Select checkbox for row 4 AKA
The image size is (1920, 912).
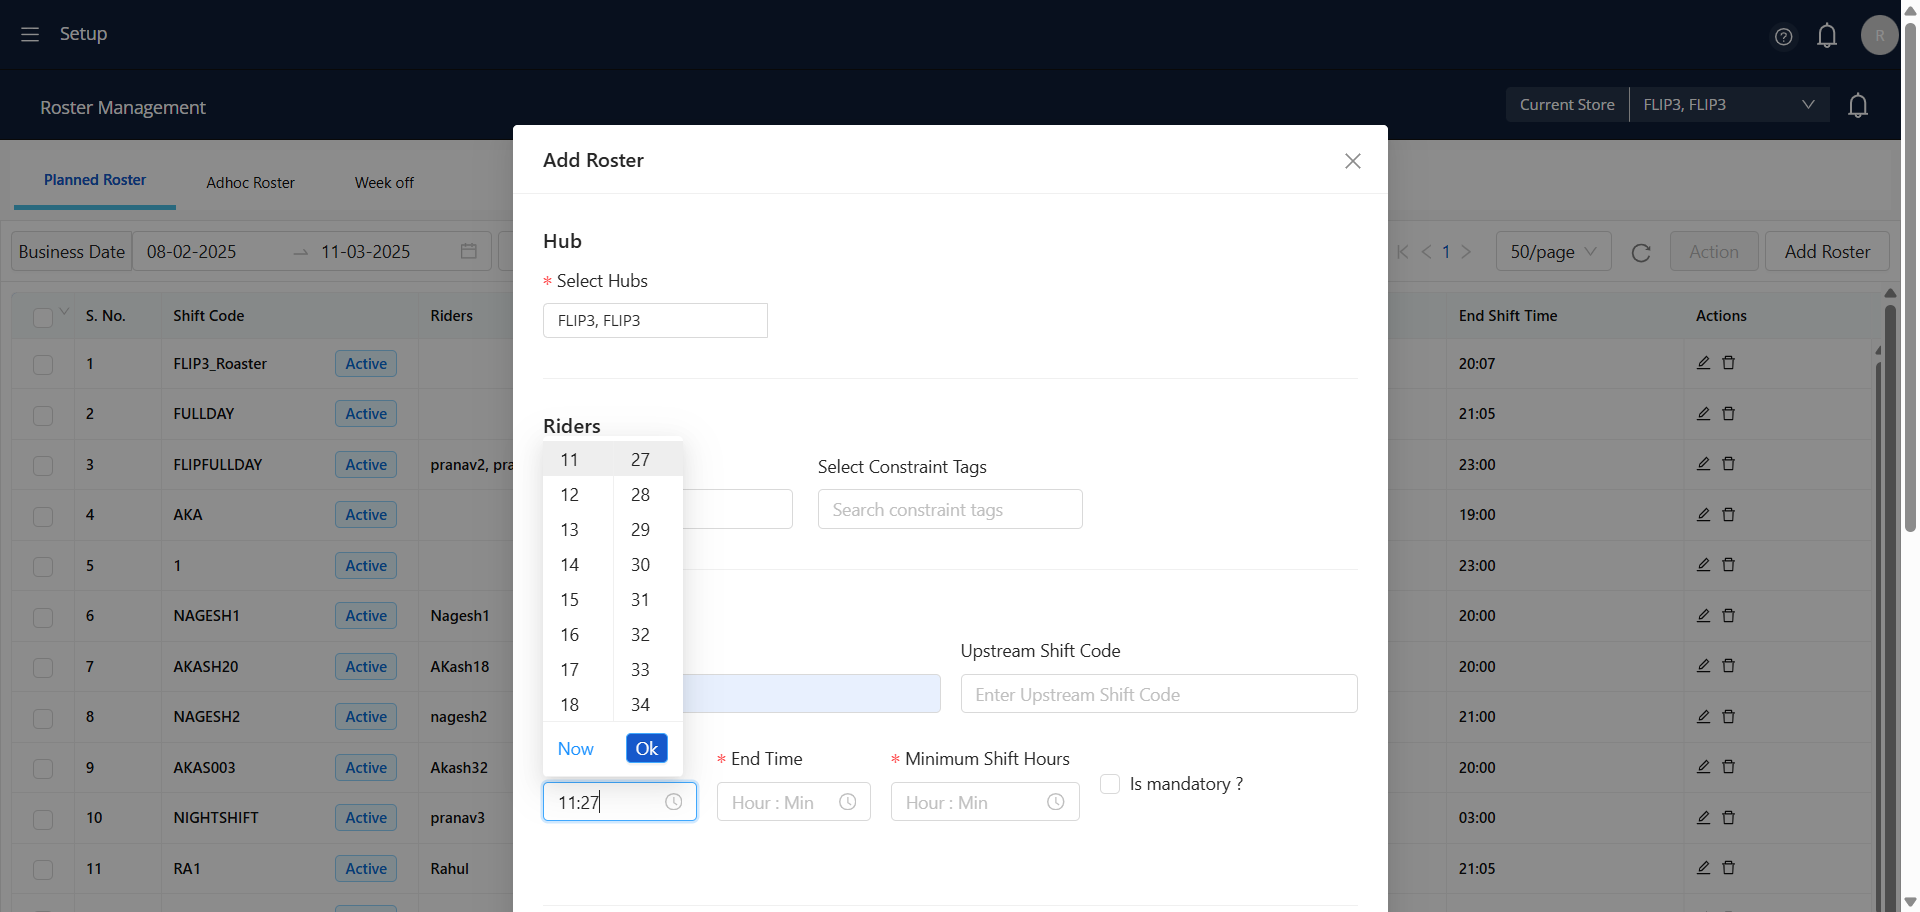43,516
